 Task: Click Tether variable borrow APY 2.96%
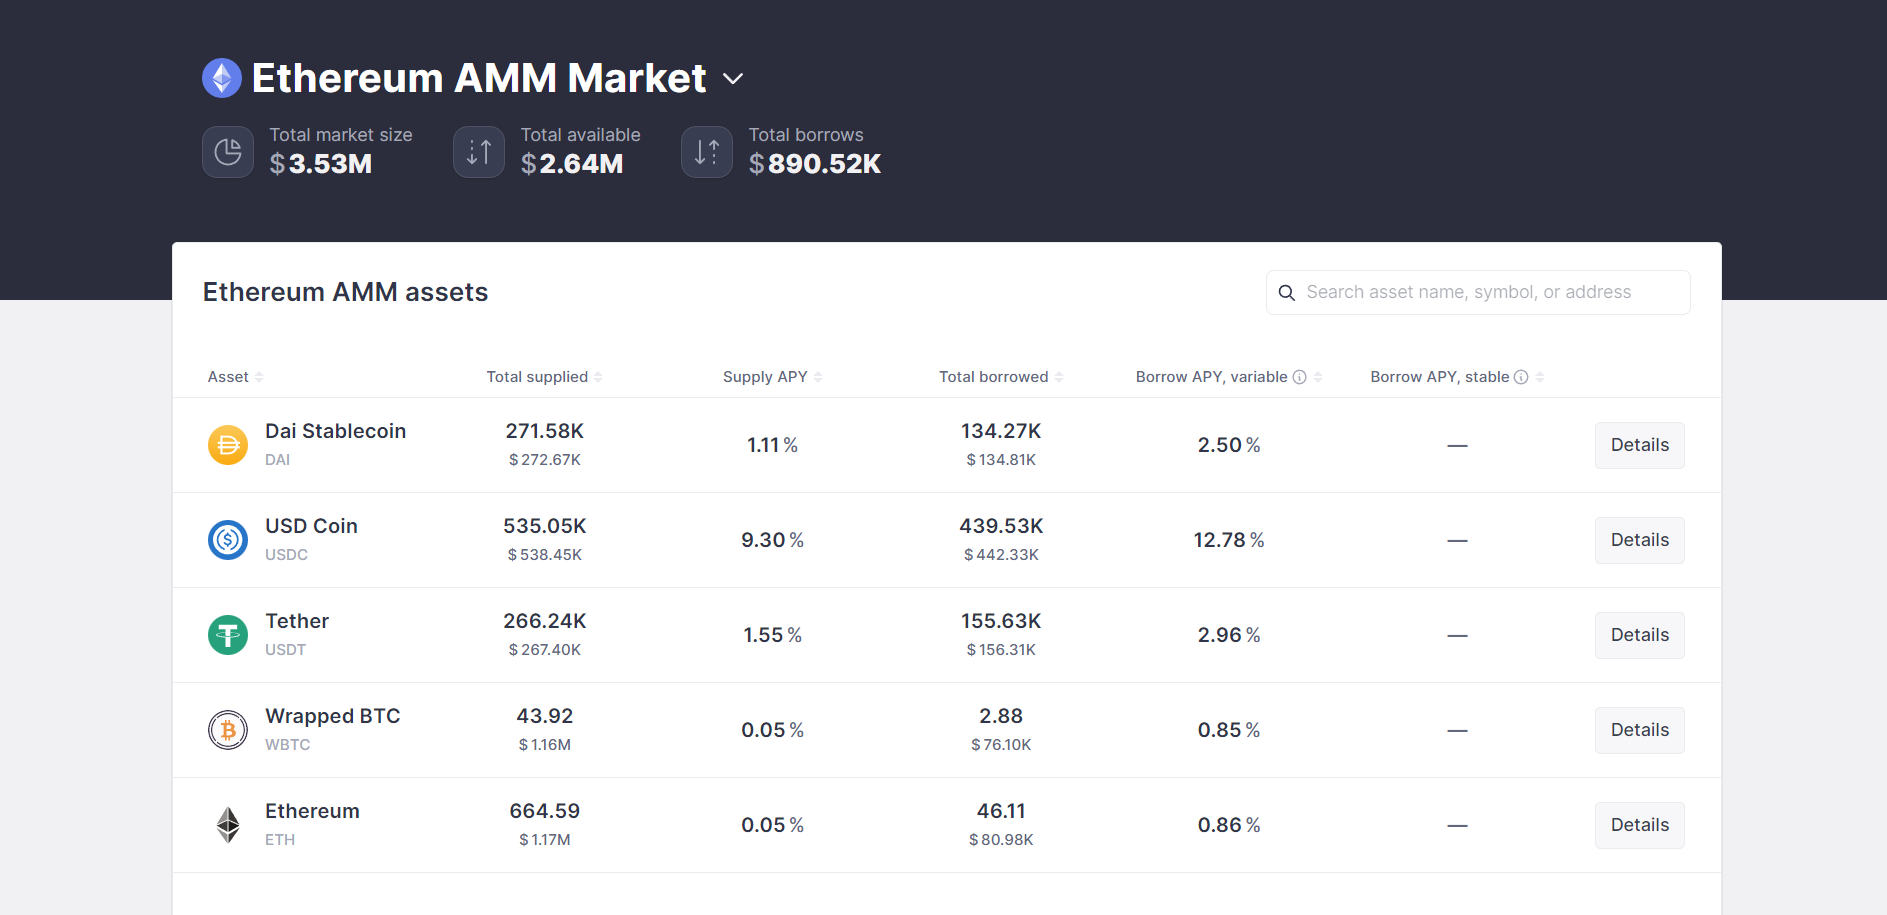tap(1229, 635)
